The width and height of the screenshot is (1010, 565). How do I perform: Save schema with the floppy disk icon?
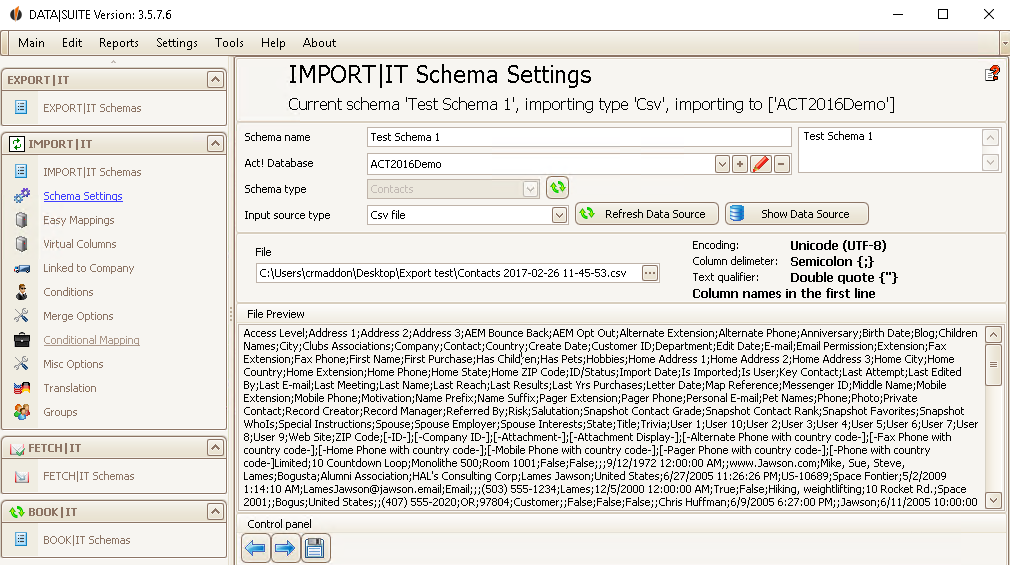[315, 548]
